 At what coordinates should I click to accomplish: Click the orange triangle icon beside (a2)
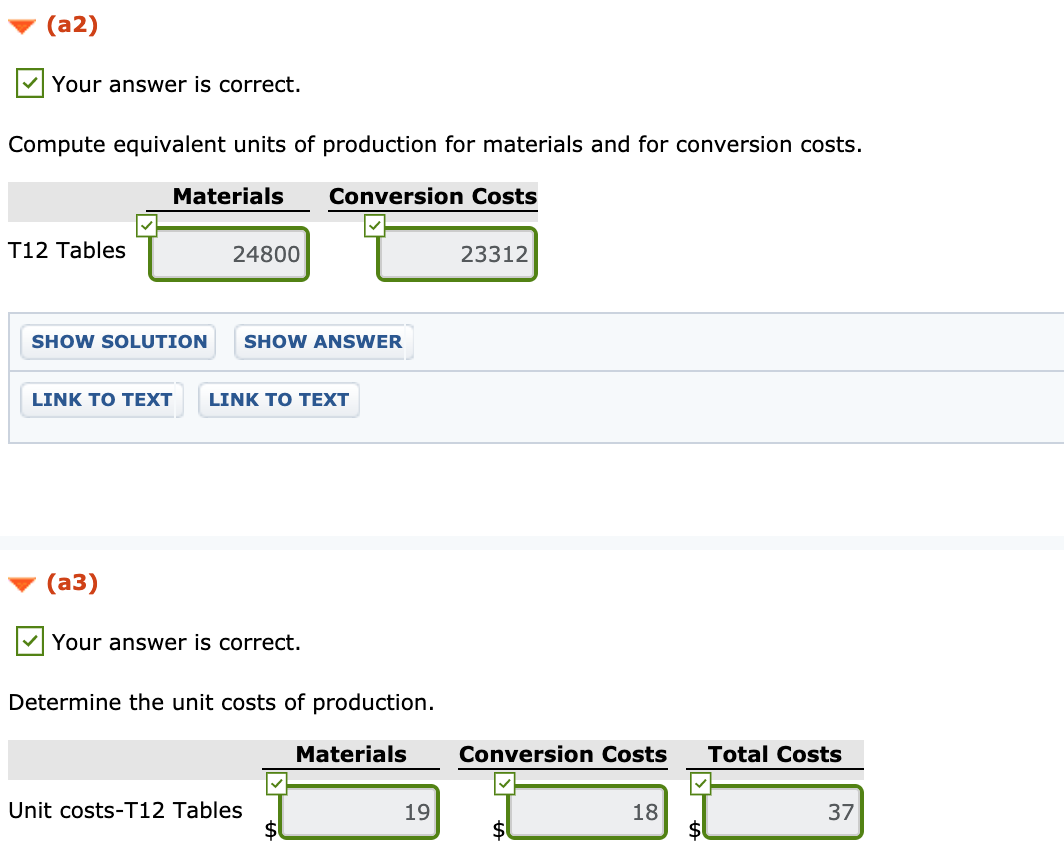21,26
